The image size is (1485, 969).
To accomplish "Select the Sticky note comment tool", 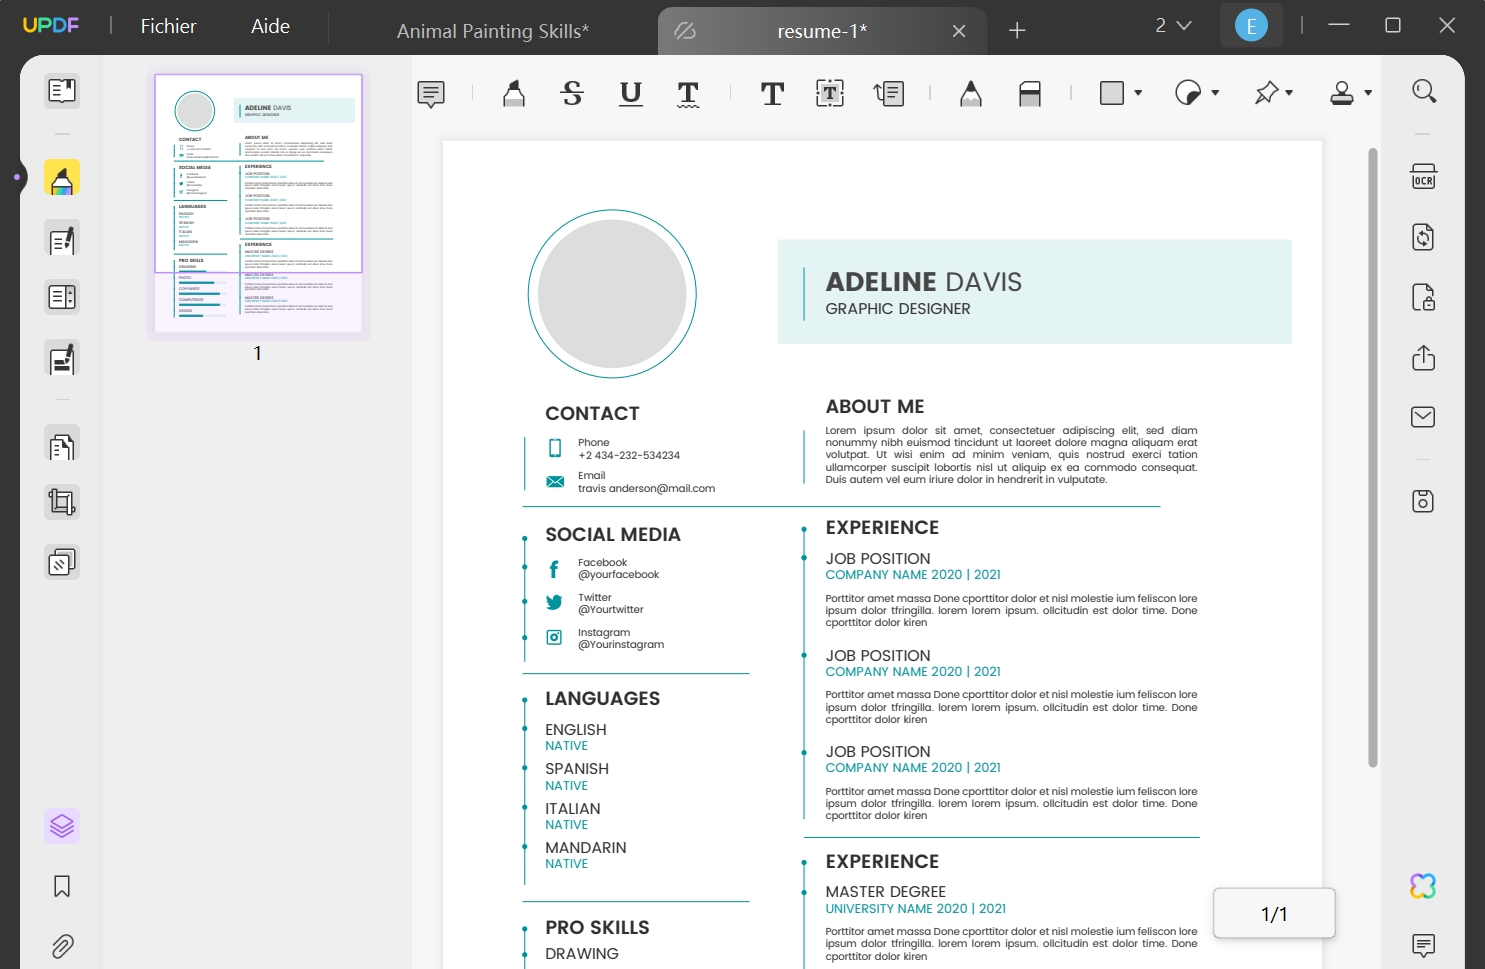I will pyautogui.click(x=431, y=94).
